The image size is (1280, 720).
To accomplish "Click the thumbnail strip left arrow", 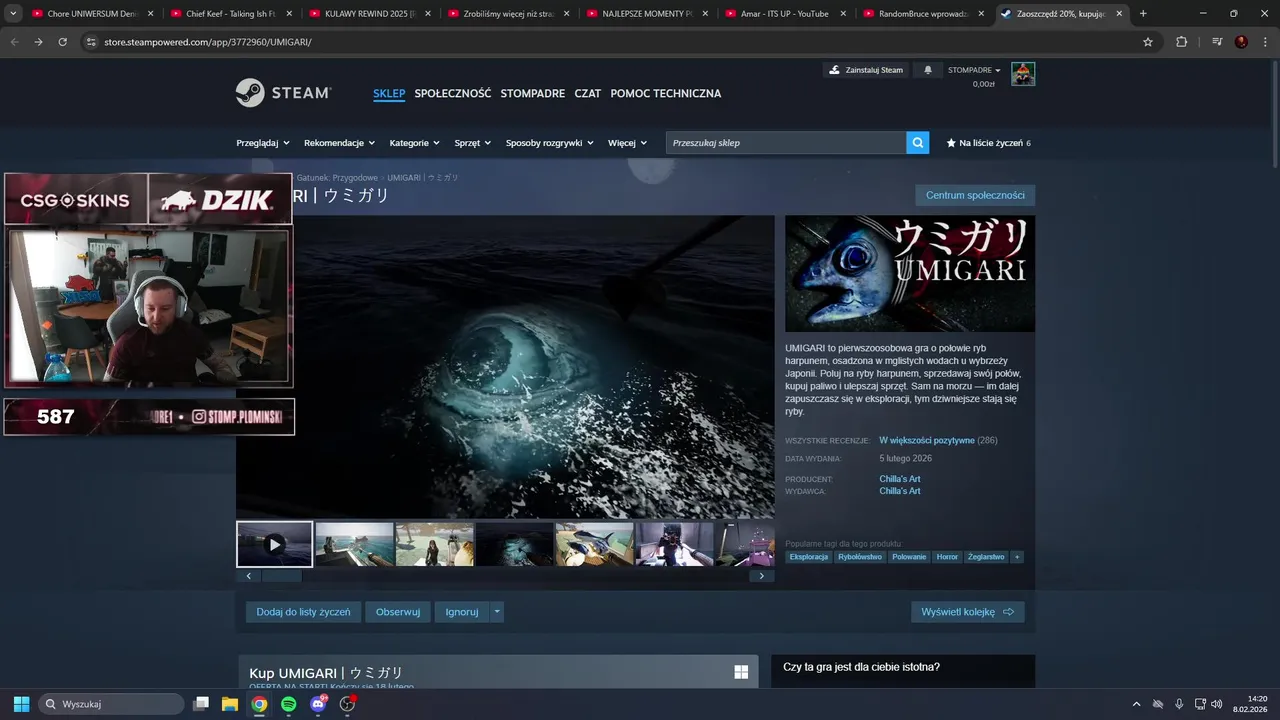I will (249, 576).
